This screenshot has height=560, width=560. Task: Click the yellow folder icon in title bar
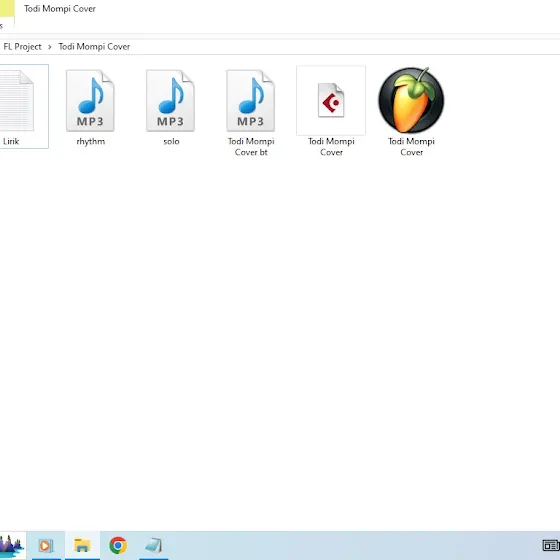7,8
